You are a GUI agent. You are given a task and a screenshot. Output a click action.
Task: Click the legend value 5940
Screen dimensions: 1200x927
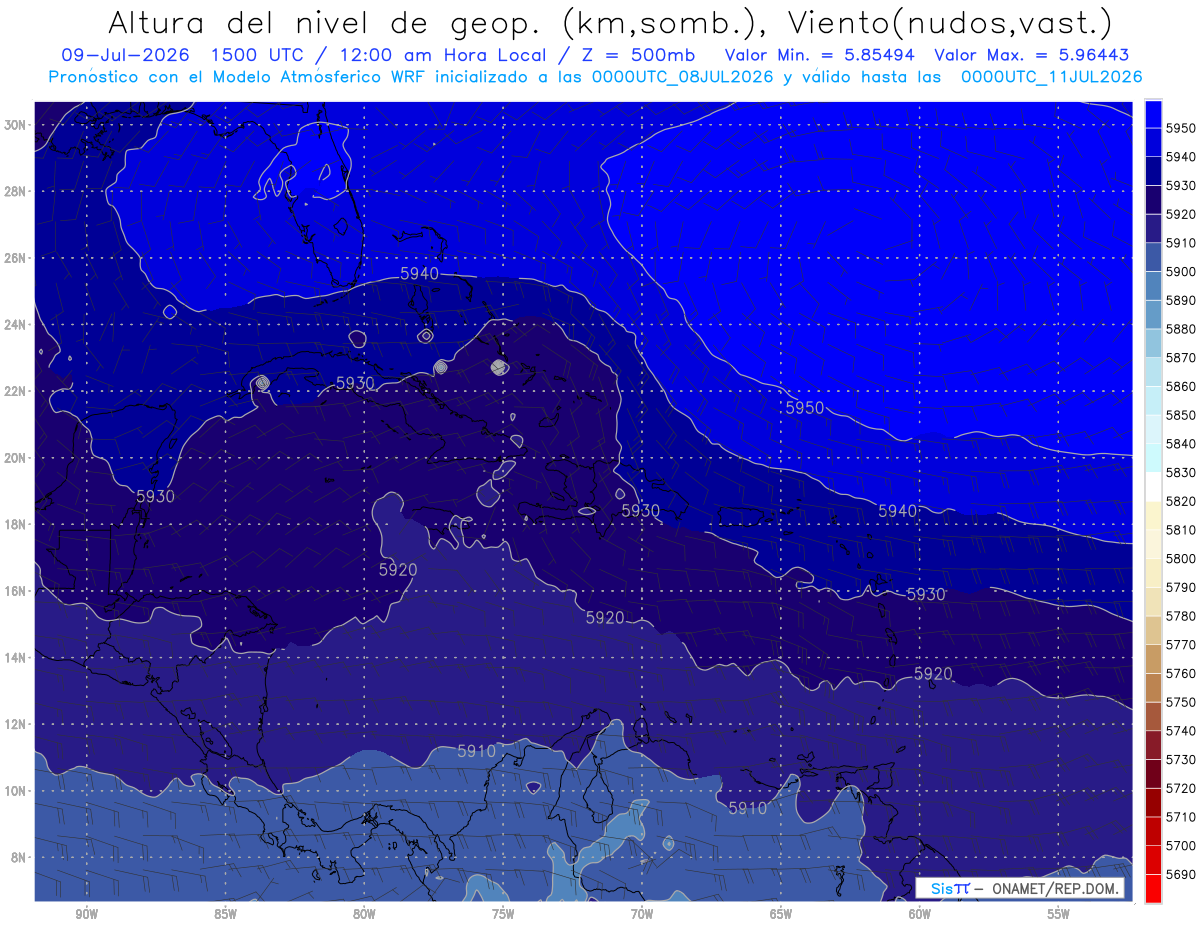(1180, 157)
